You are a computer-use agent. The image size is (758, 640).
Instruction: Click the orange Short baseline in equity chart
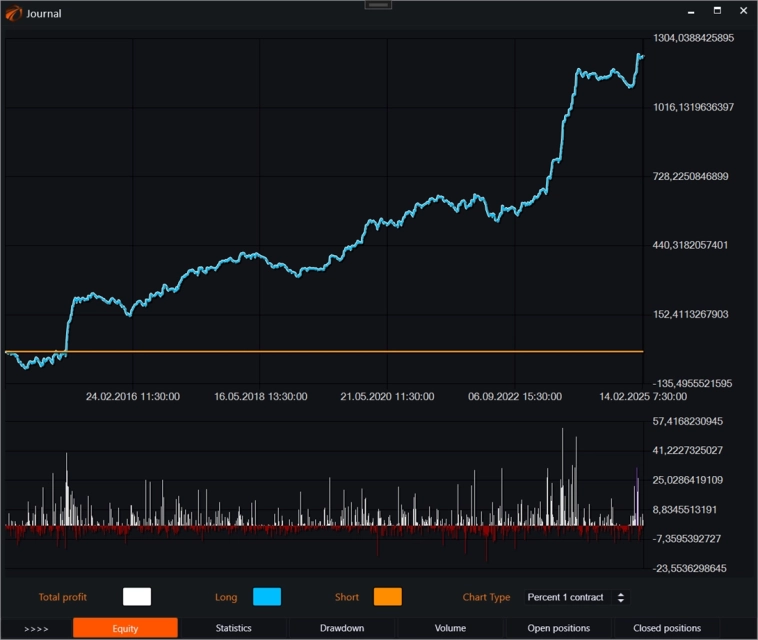pos(350,352)
